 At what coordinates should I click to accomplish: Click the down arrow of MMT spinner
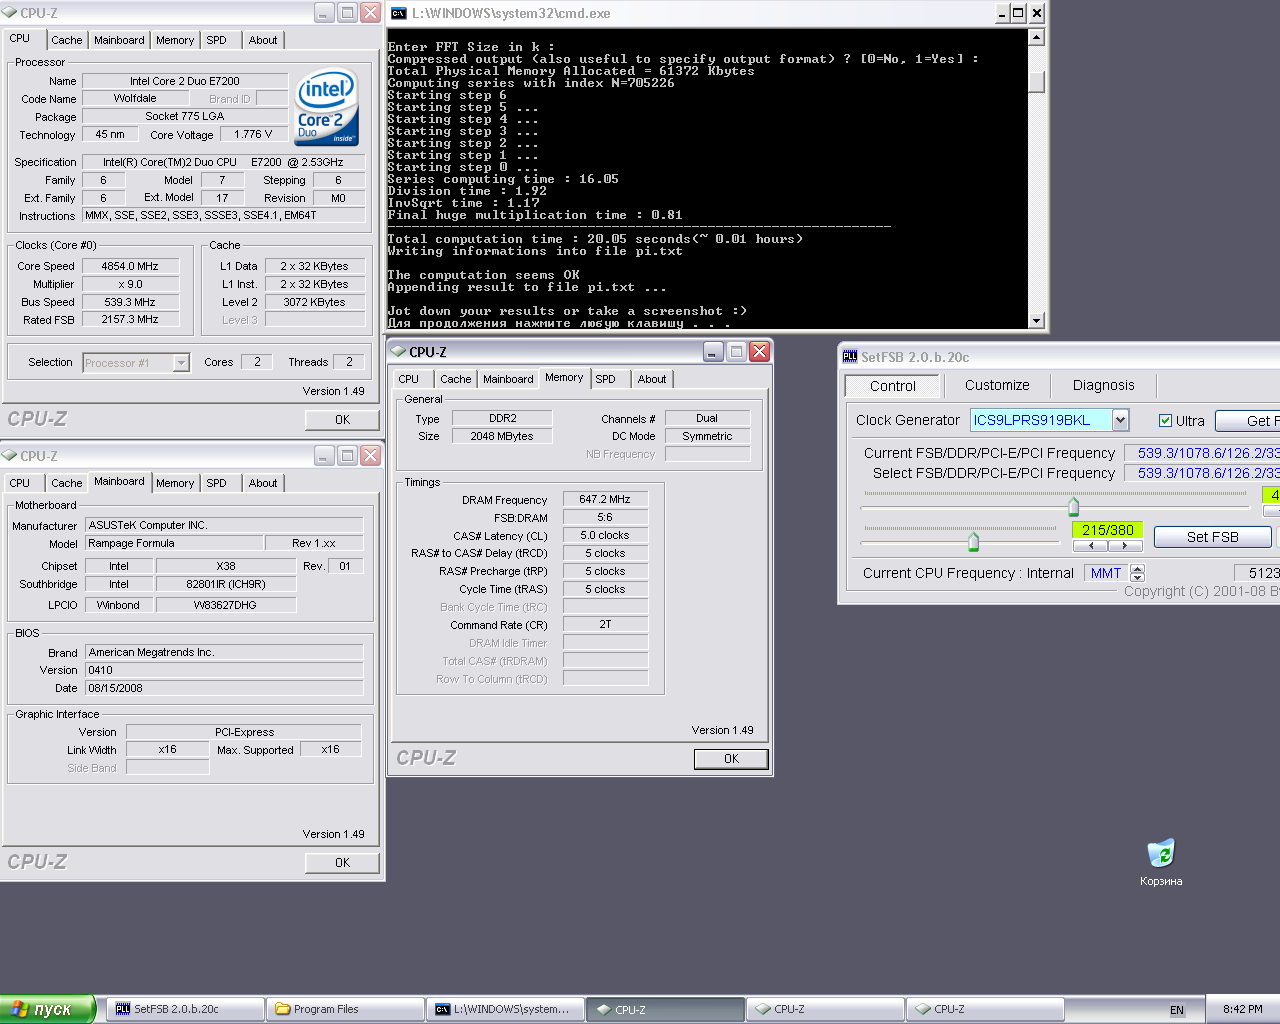pos(1137,577)
